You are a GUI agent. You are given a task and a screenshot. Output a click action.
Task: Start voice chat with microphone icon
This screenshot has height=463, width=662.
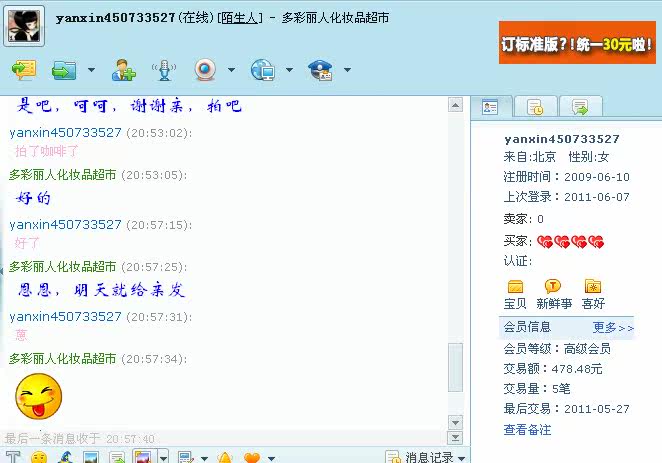[164, 70]
